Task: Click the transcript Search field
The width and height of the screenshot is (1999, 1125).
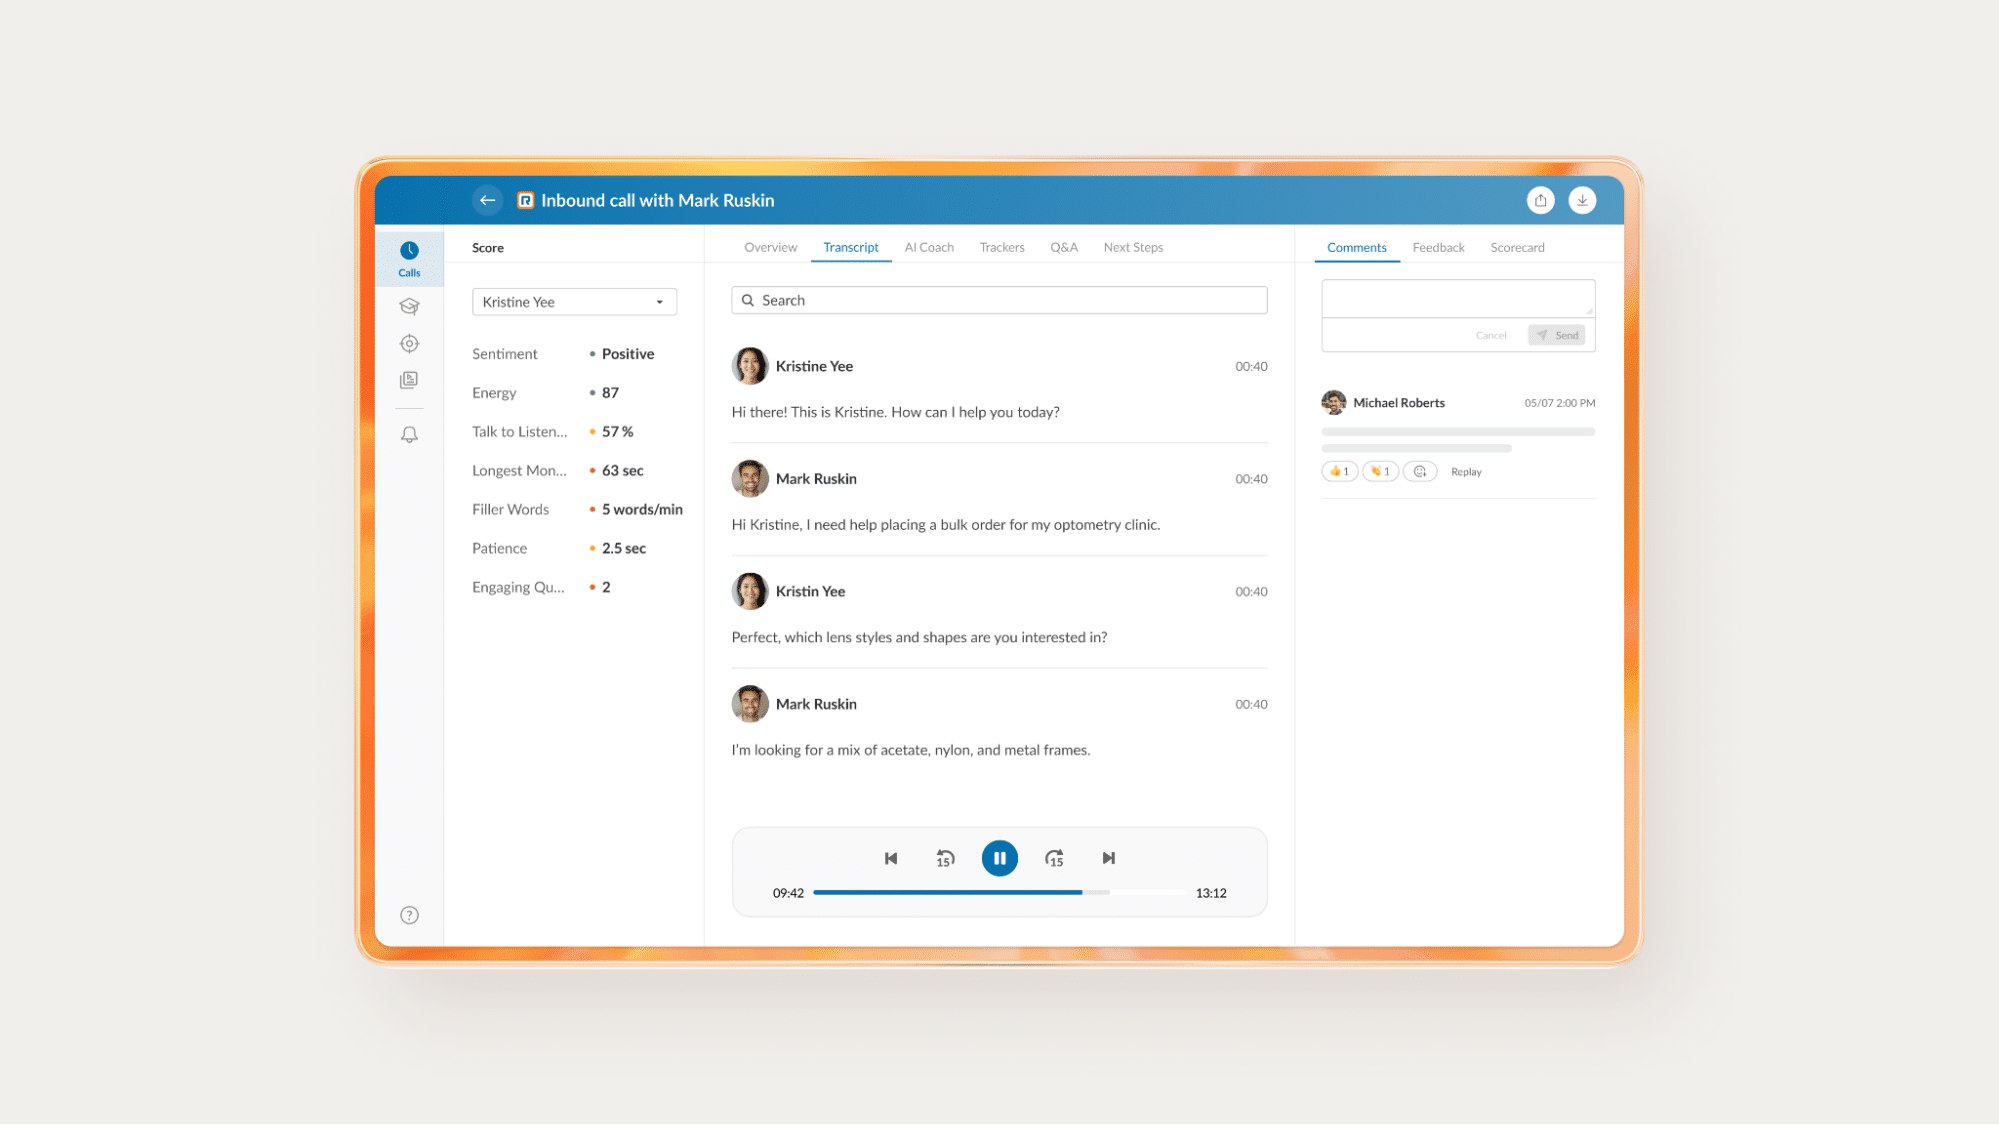Action: click(x=999, y=300)
